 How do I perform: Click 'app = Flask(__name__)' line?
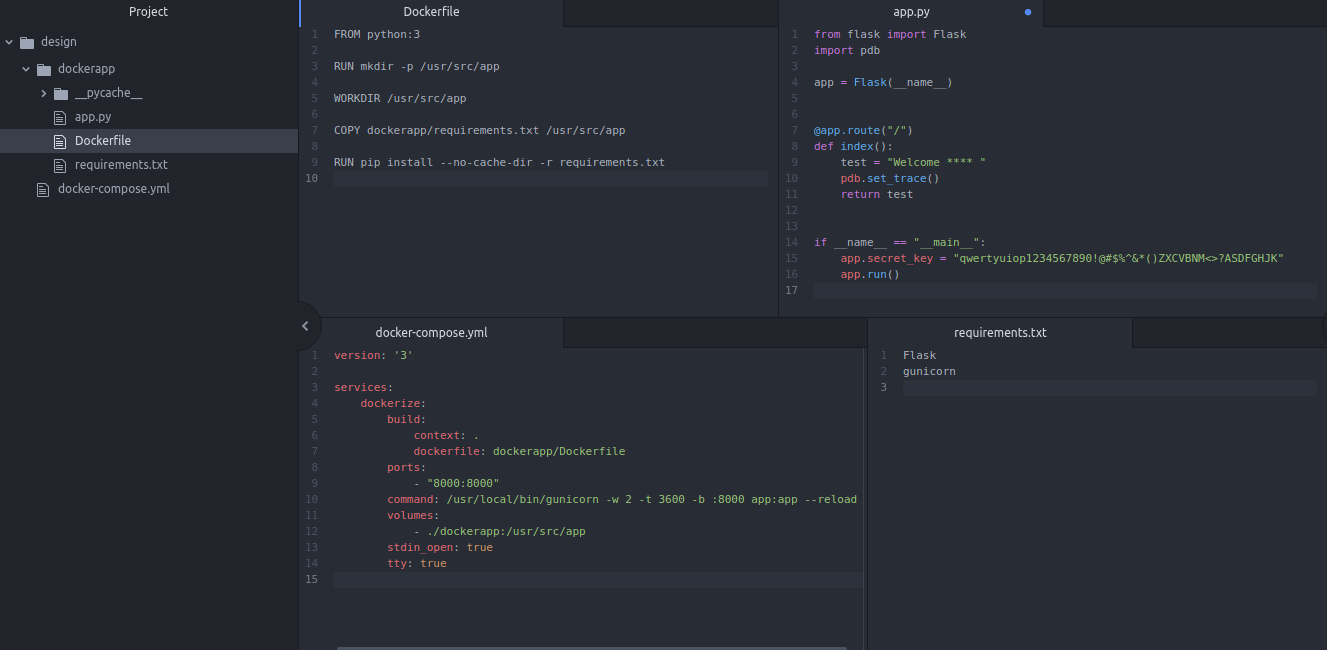[883, 82]
